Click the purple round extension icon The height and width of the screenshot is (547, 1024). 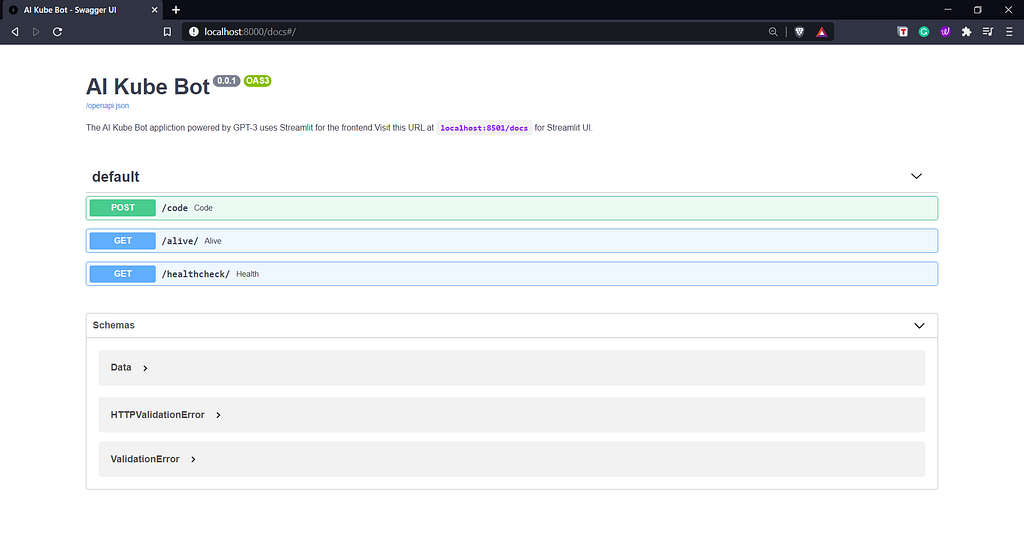point(945,31)
